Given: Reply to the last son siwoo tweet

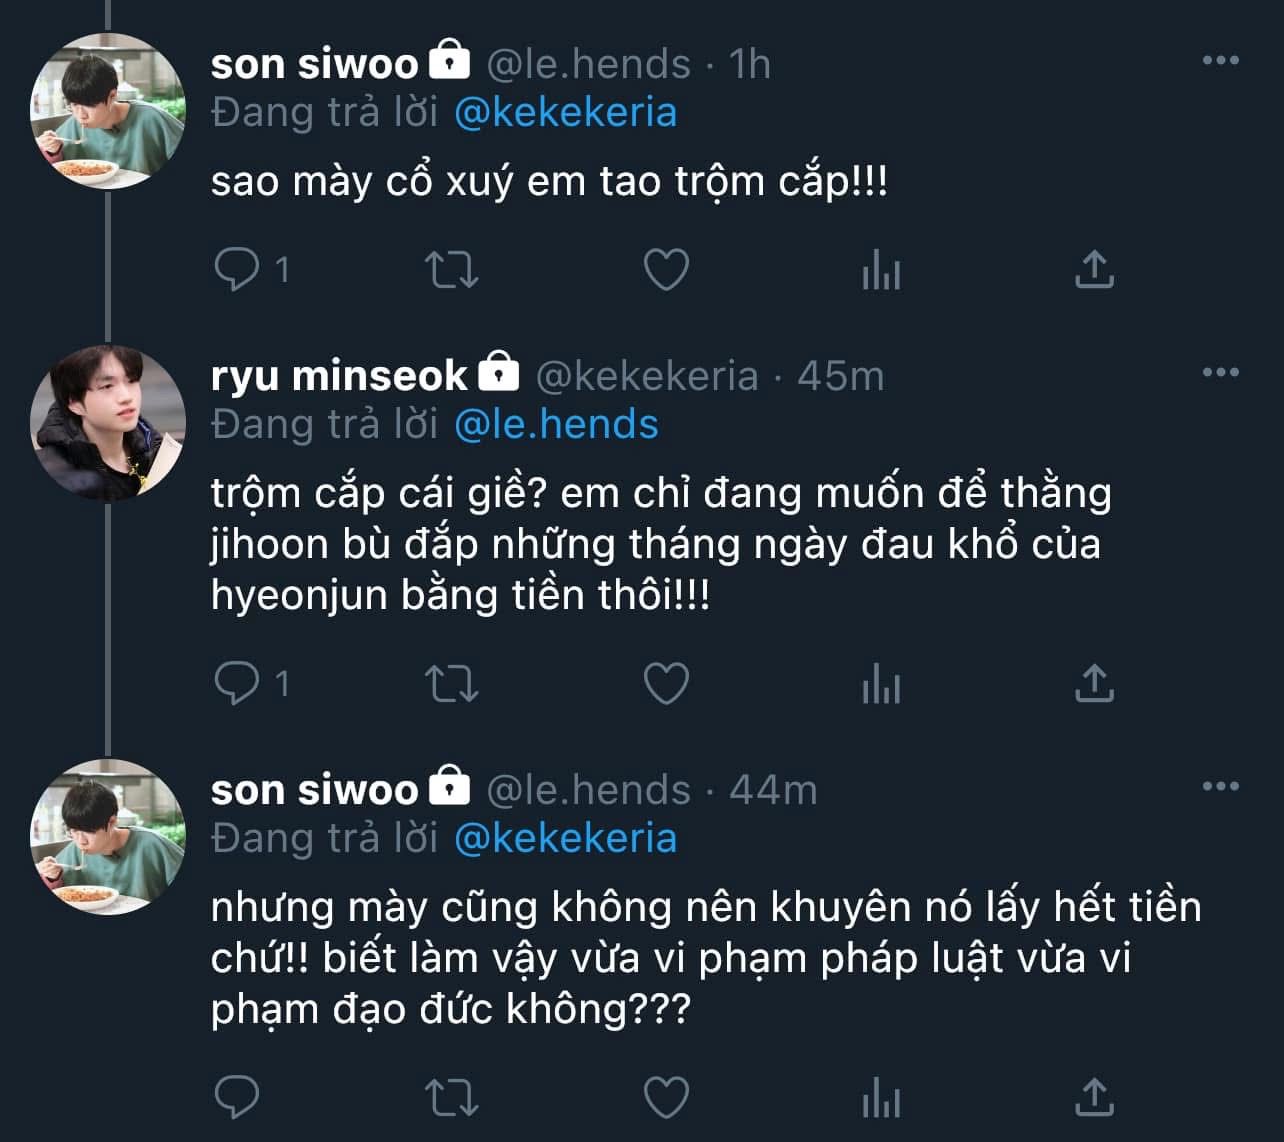Looking at the screenshot, I should tap(238, 1097).
